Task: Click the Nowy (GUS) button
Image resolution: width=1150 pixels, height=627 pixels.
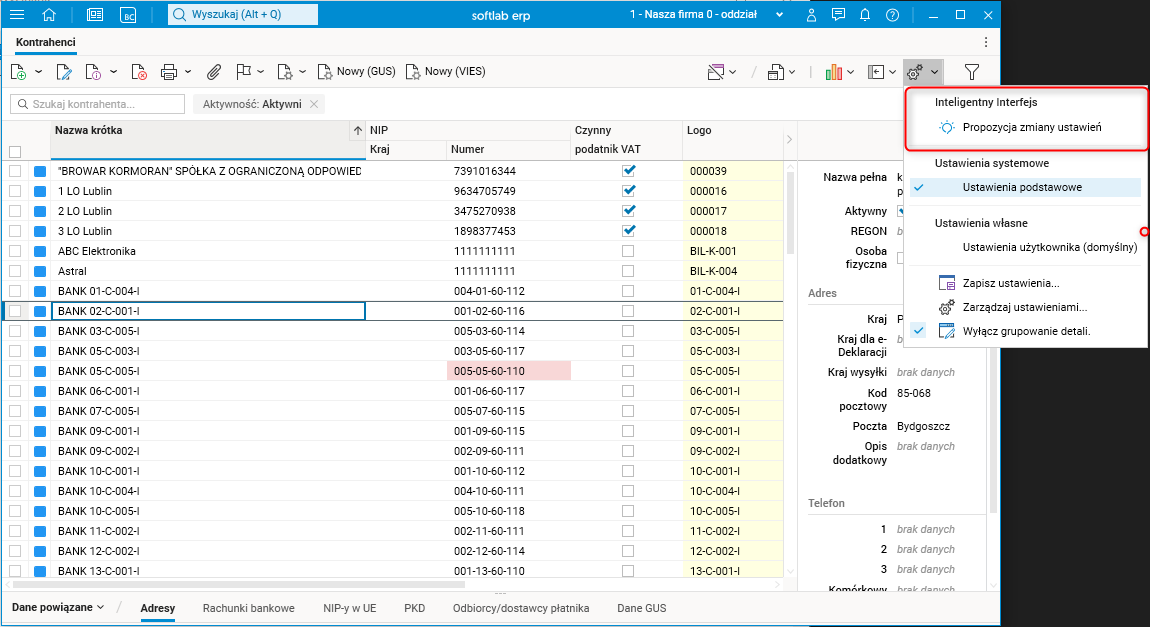Action: (x=357, y=72)
